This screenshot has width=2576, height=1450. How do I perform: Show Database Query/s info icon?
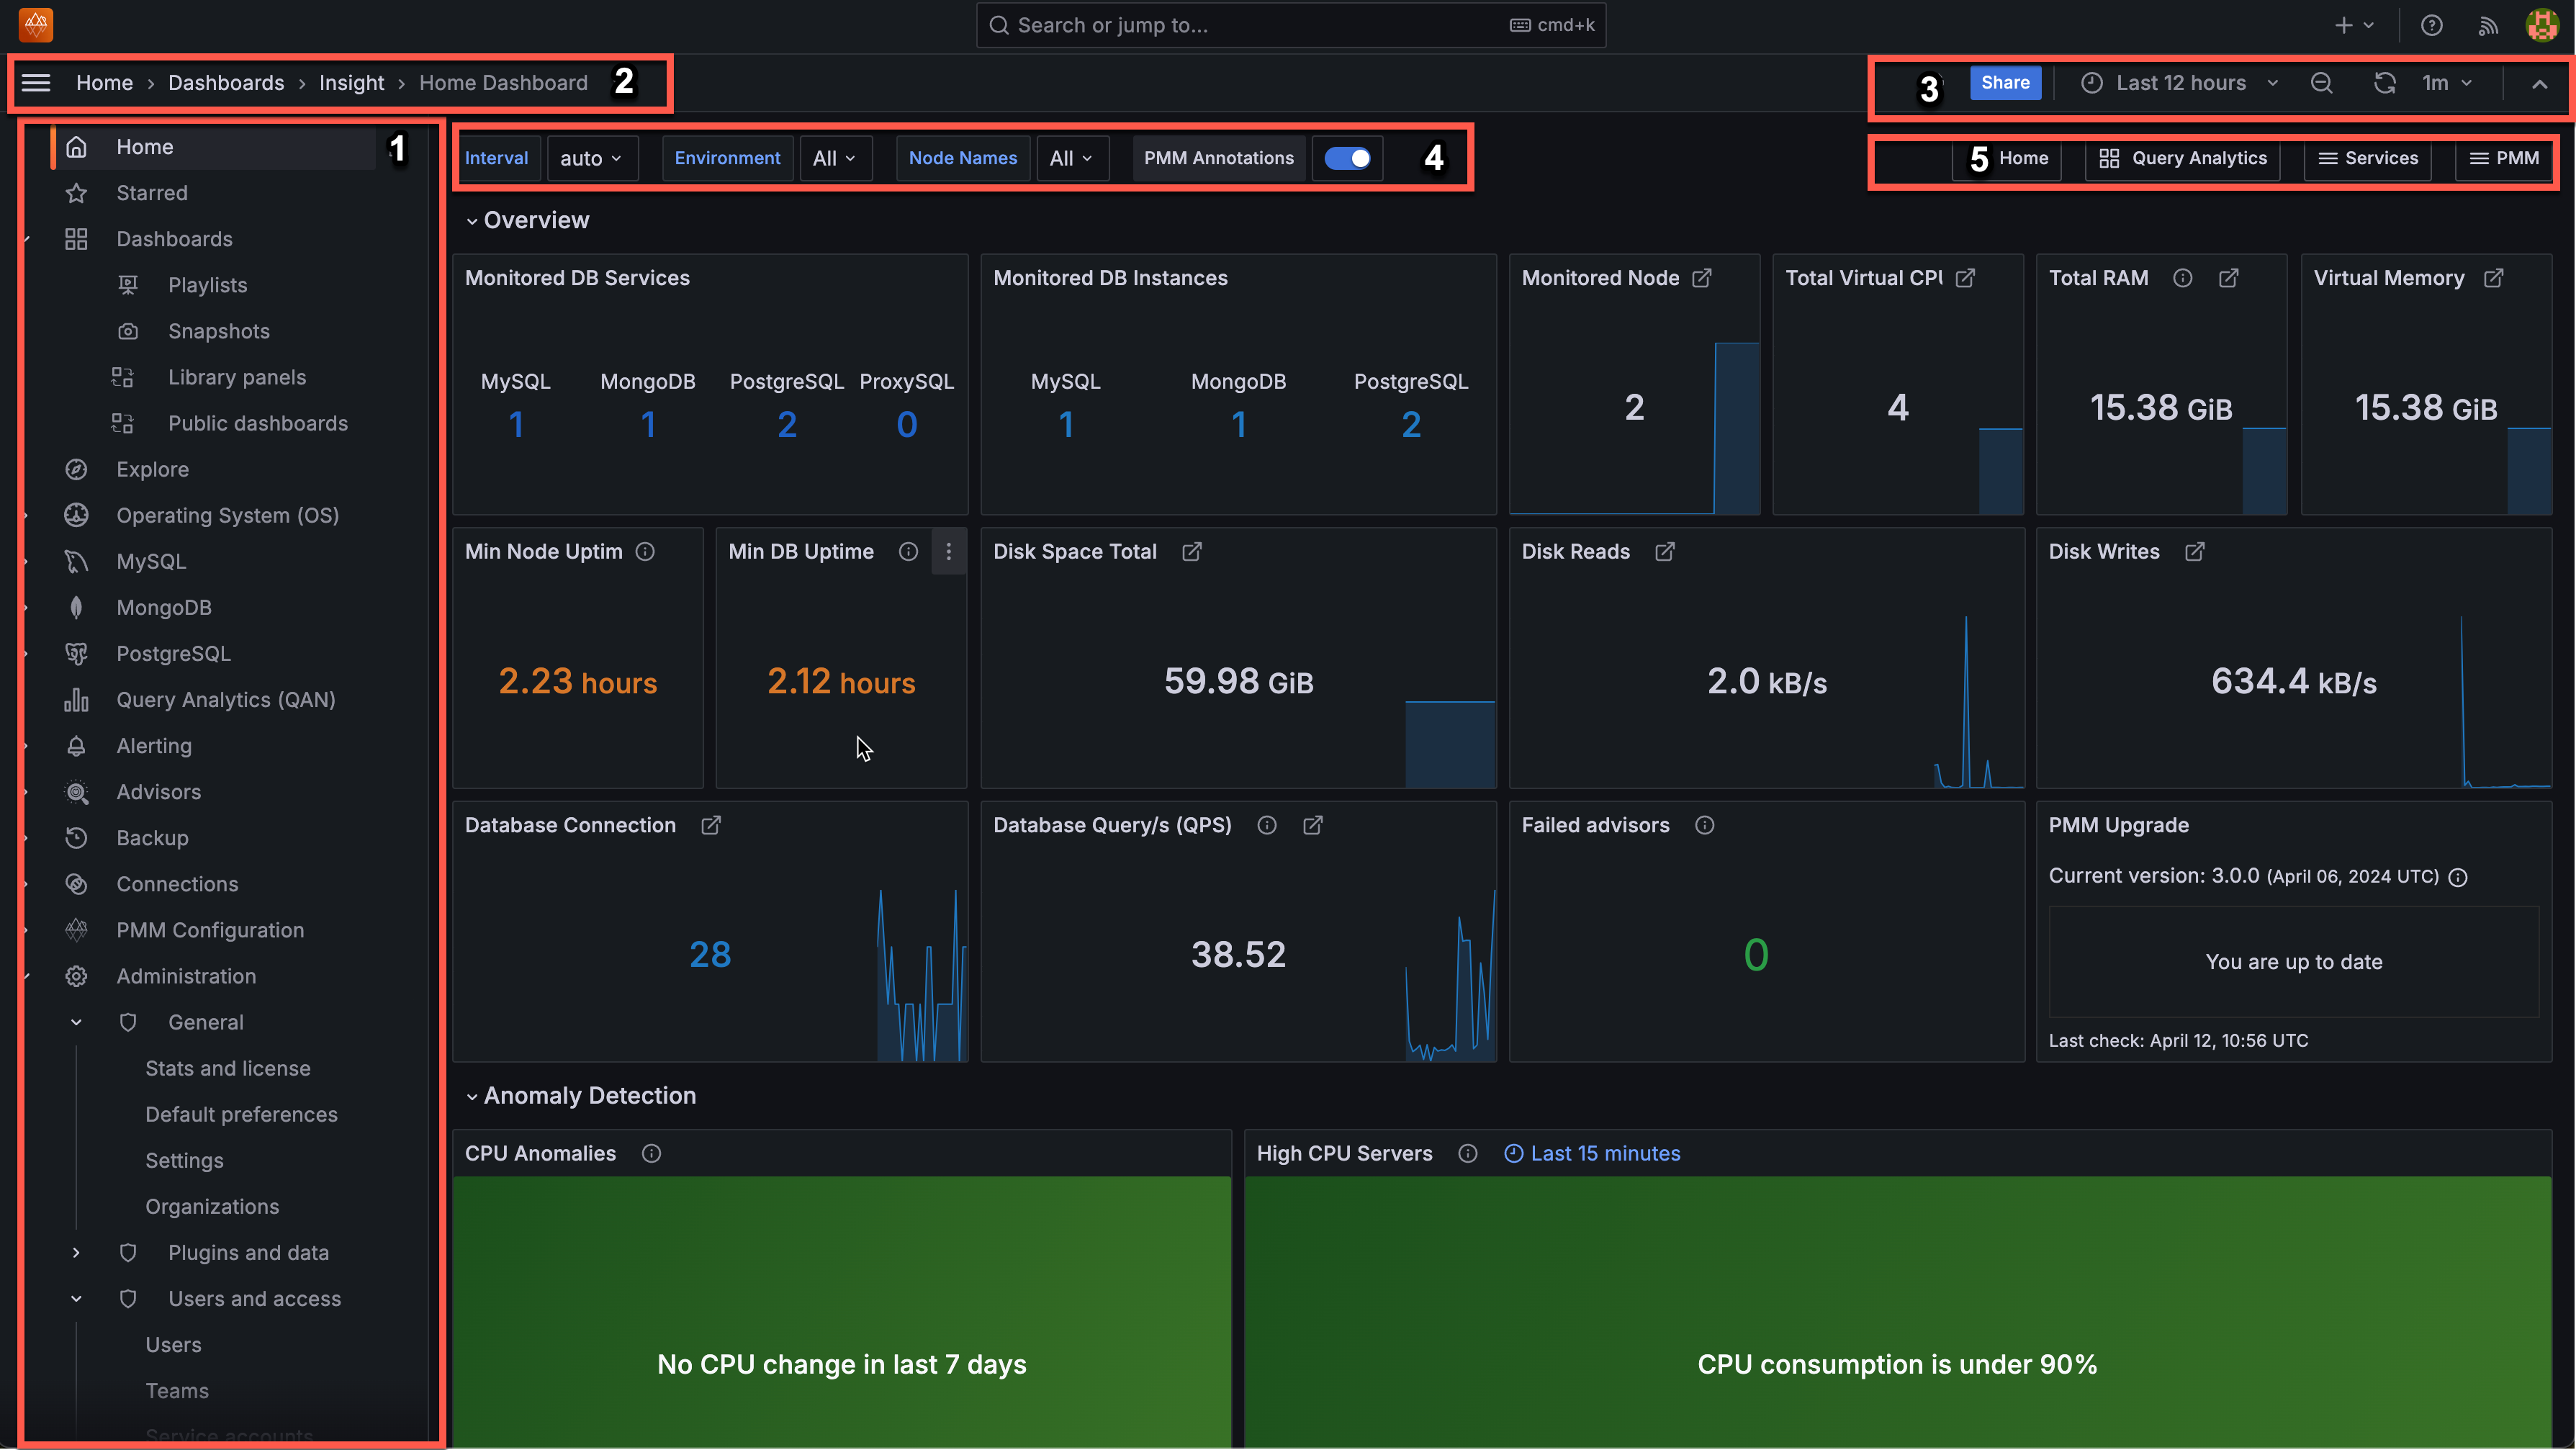point(1266,825)
